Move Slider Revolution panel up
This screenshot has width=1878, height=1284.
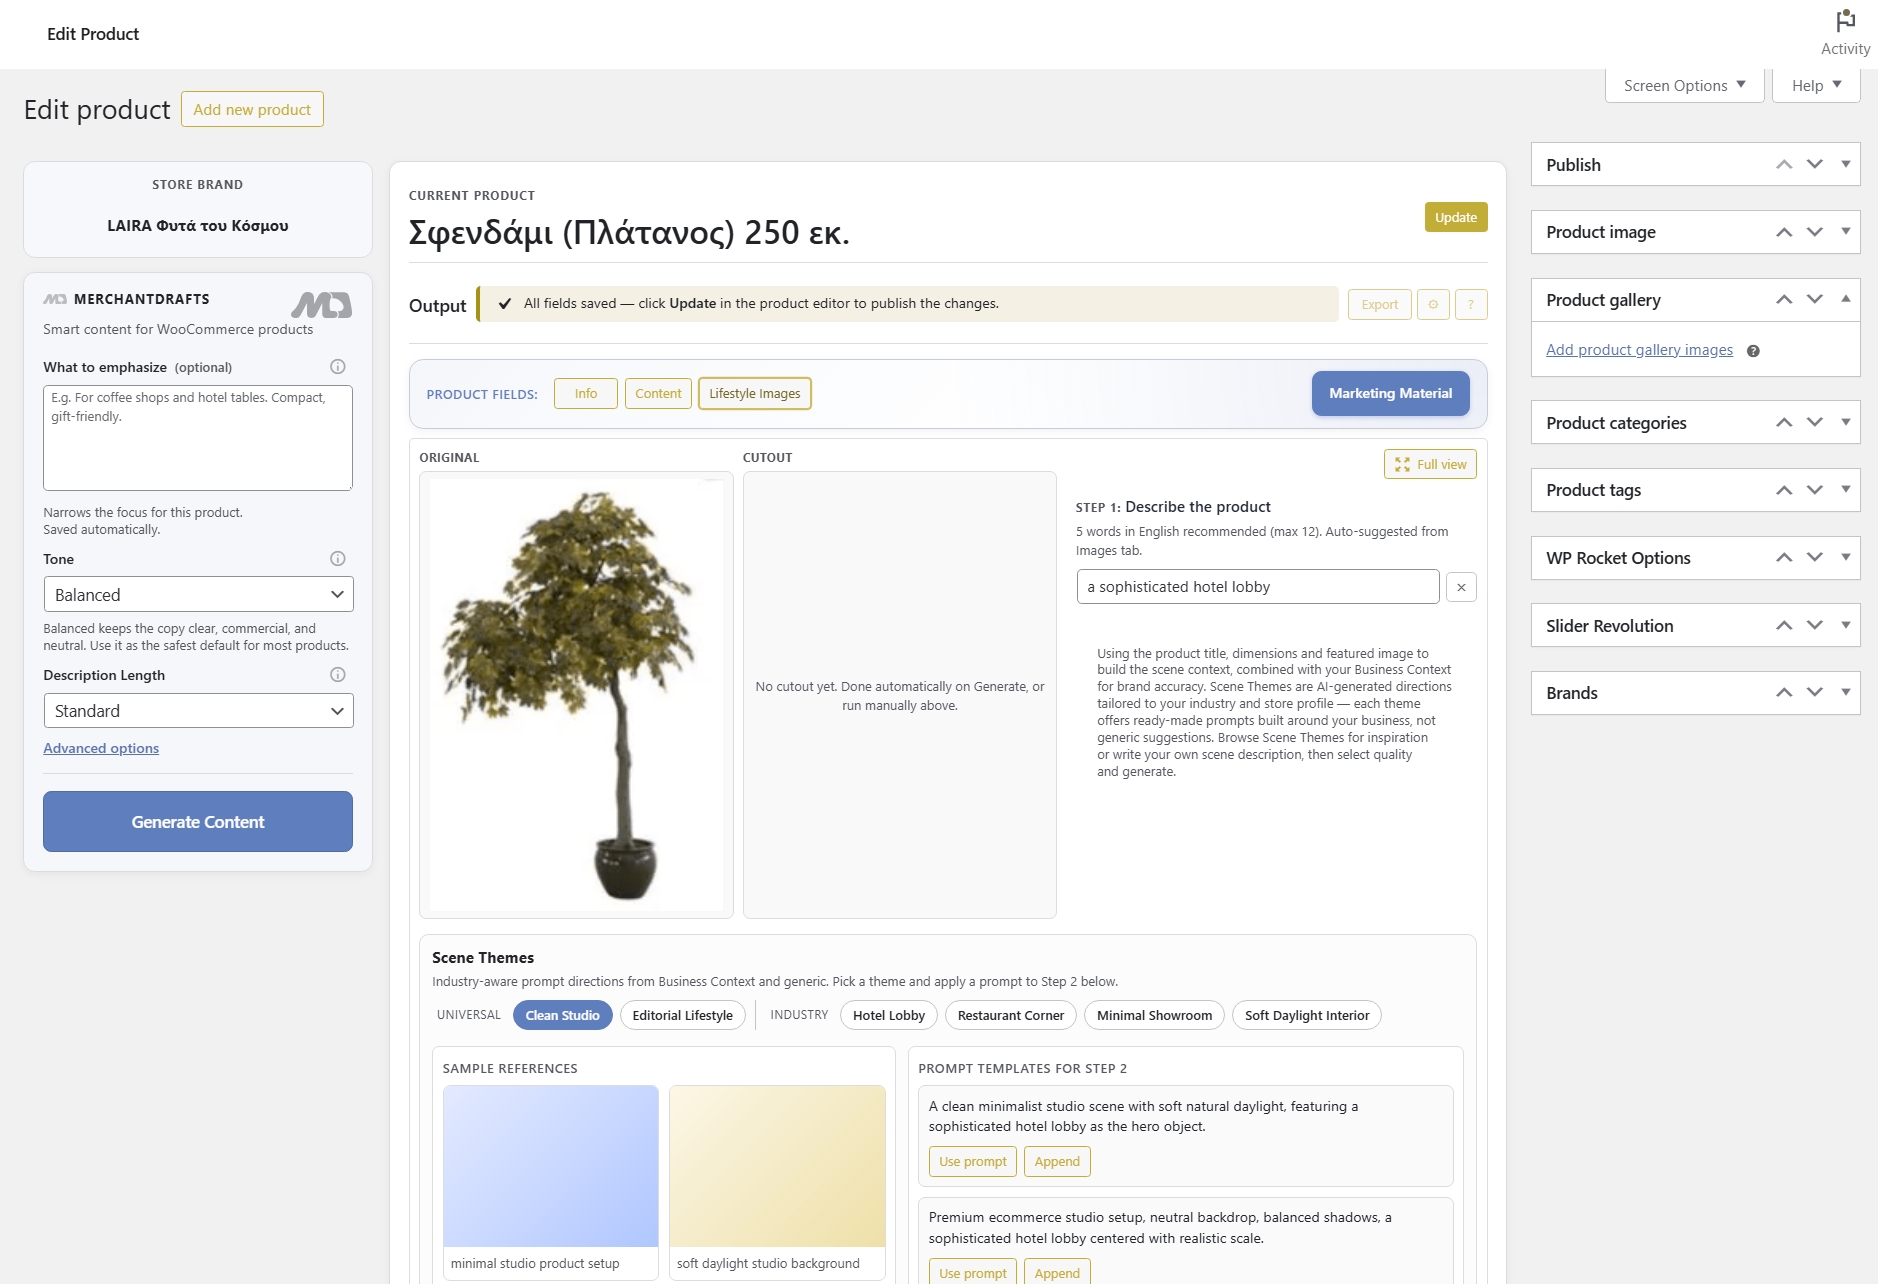click(x=1784, y=626)
